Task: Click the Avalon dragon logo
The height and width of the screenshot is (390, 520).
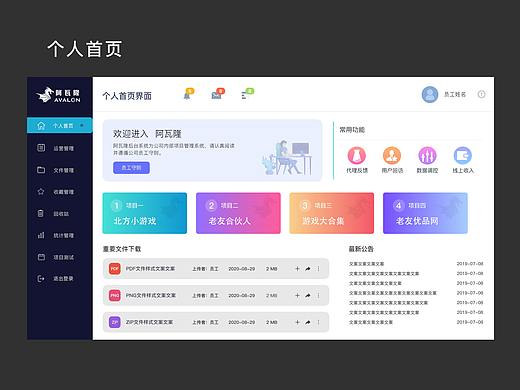Action: pos(58,95)
